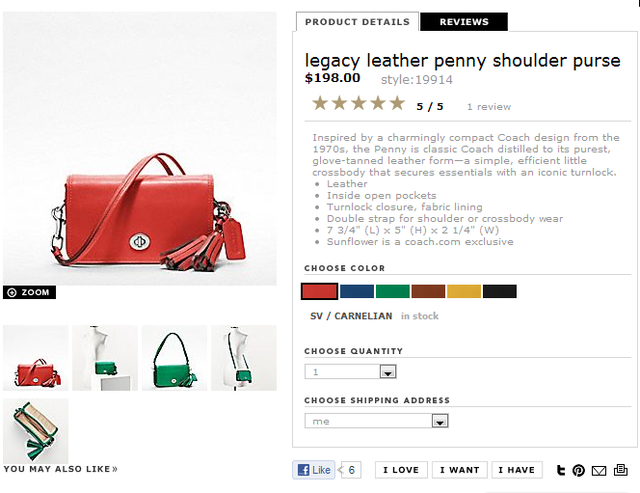Print page using printer icon
Viewport: 640px width, 493px height.
pos(620,470)
